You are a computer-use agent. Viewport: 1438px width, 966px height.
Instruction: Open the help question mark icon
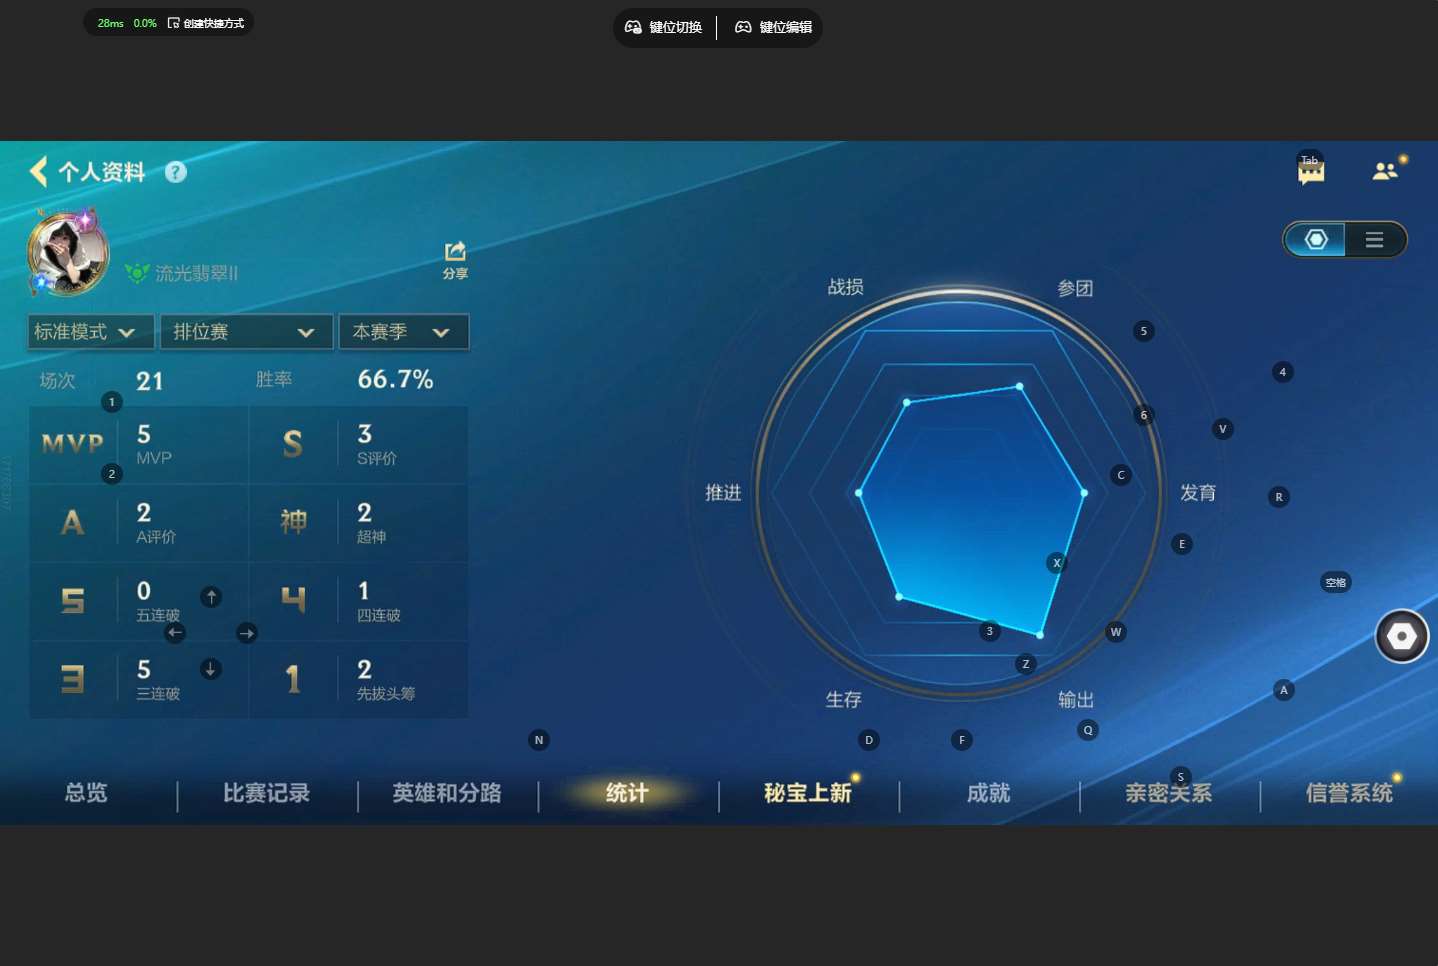[x=176, y=172]
